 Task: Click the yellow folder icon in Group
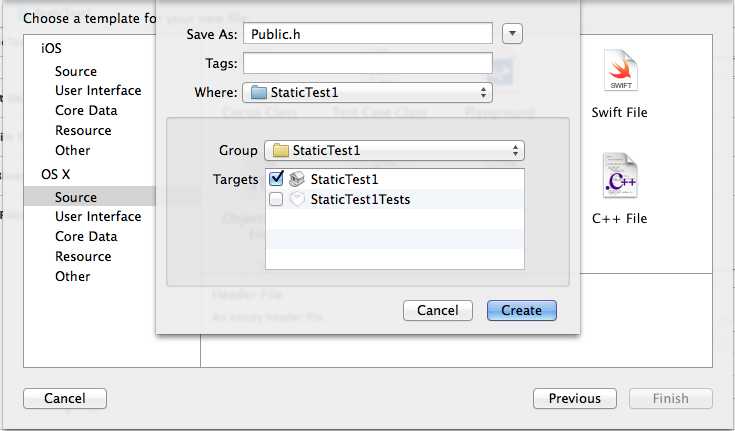click(281, 151)
